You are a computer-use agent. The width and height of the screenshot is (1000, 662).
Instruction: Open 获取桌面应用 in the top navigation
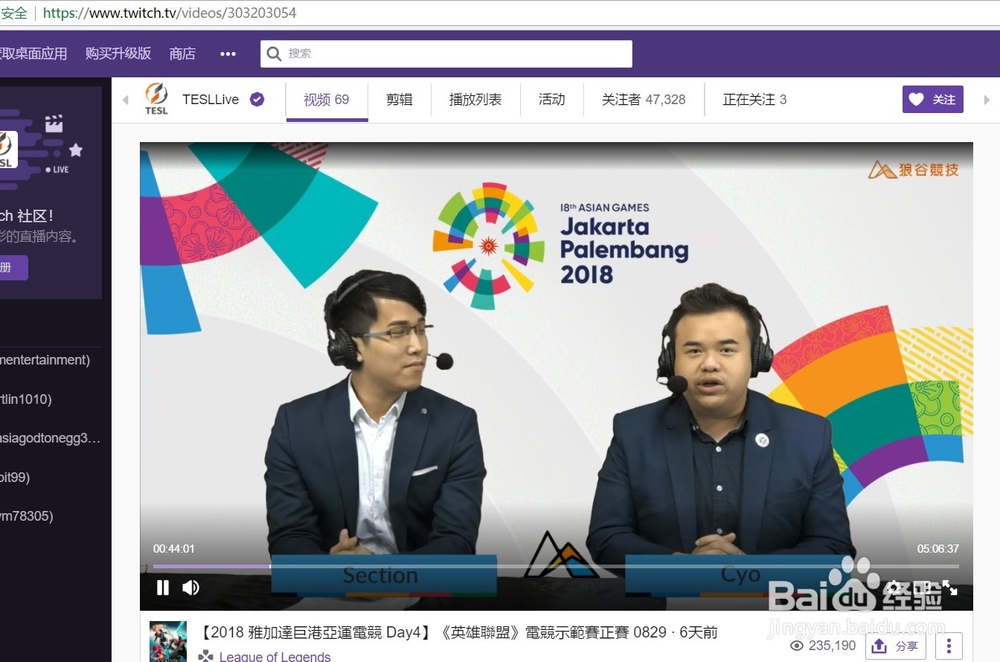(x=33, y=54)
